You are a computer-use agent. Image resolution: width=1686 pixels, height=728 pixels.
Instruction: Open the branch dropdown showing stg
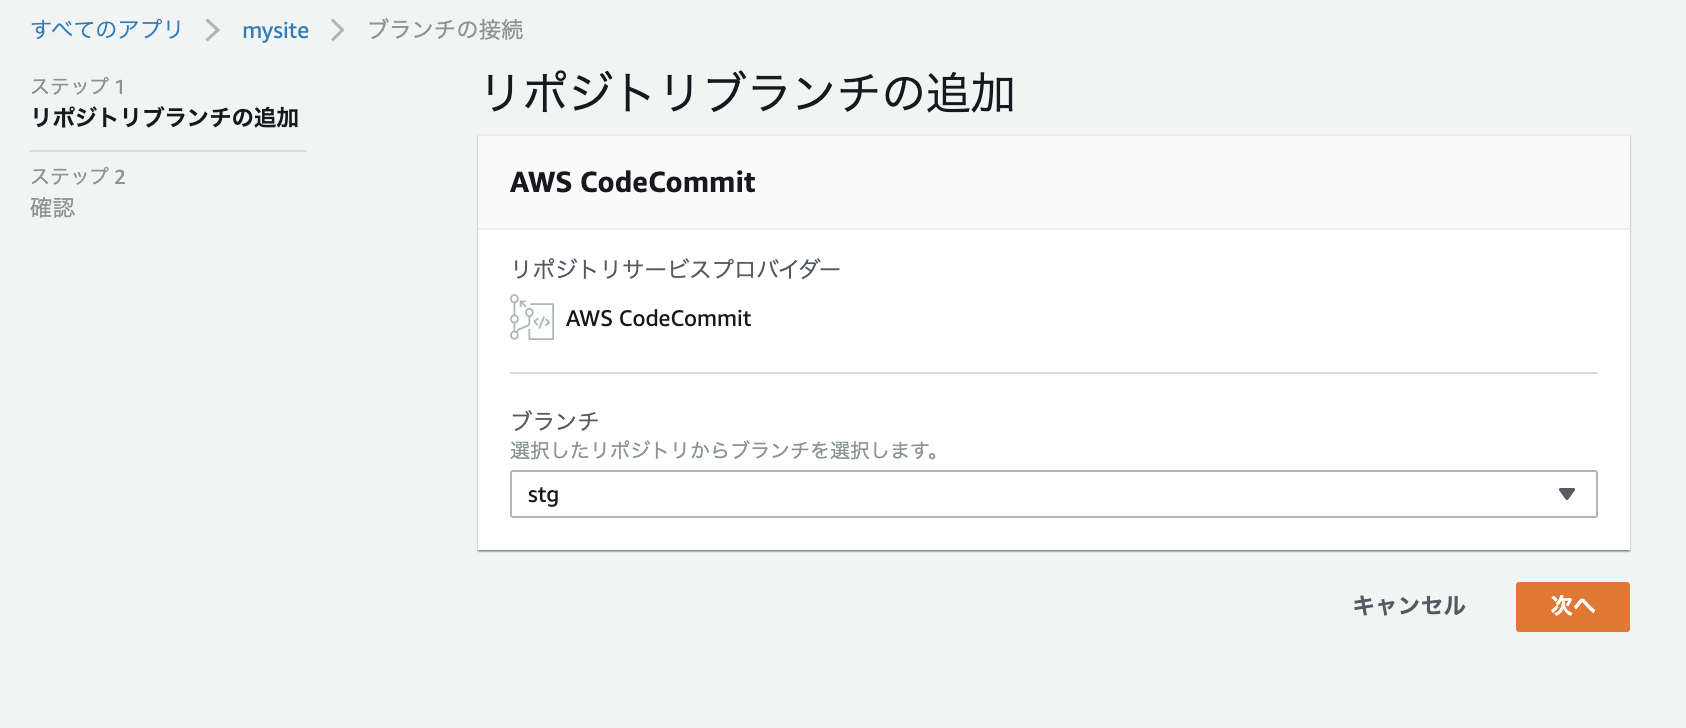(1053, 494)
